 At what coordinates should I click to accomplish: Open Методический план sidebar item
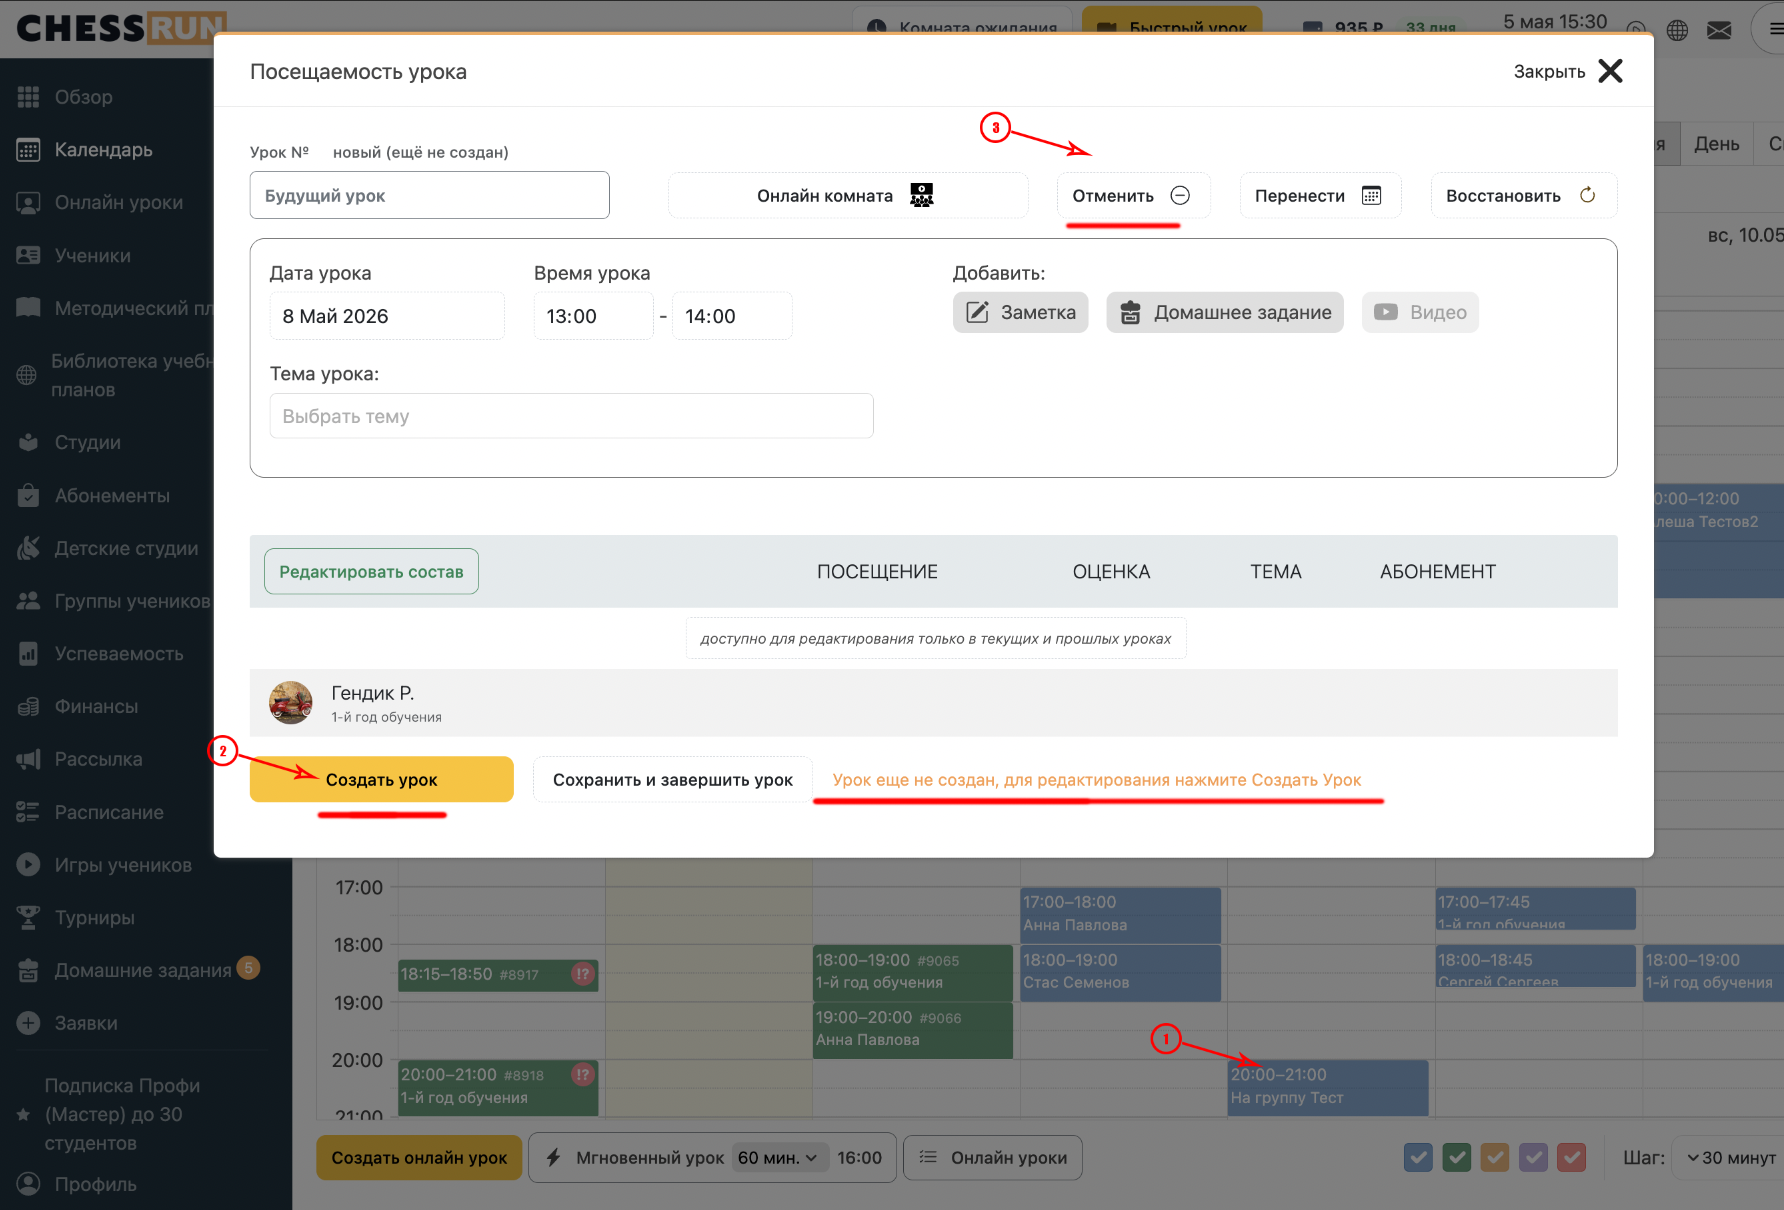pyautogui.click(x=114, y=308)
